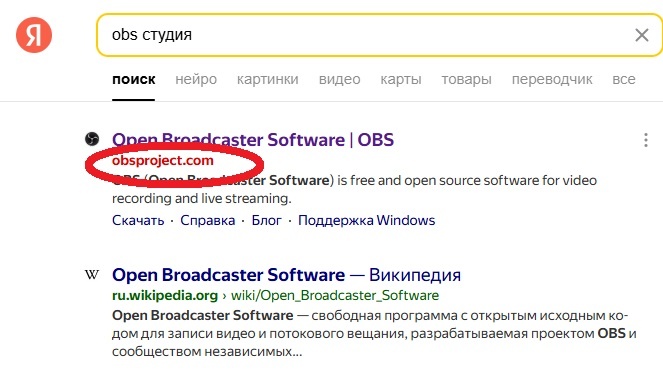Open 'Open Broadcaster Software — Википедия' result
The image size is (663, 371).
(x=286, y=275)
